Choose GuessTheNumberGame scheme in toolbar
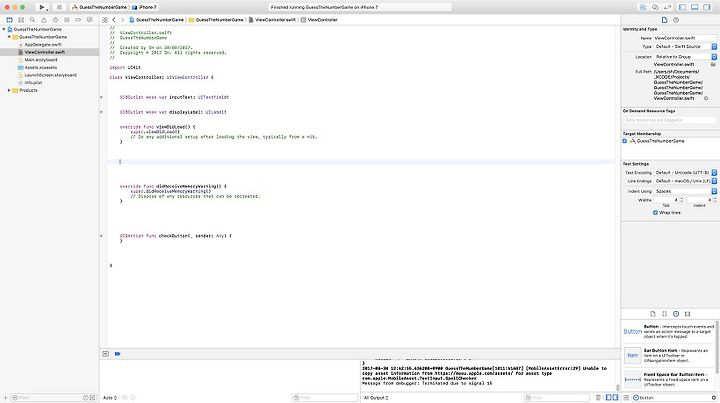The height and width of the screenshot is (403, 720). [x=99, y=7]
